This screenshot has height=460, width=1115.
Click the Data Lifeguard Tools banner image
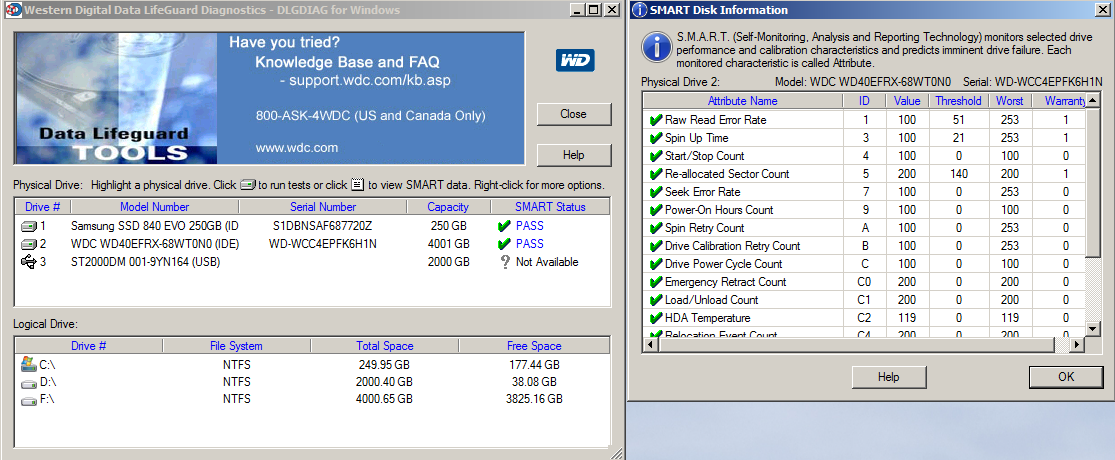270,98
